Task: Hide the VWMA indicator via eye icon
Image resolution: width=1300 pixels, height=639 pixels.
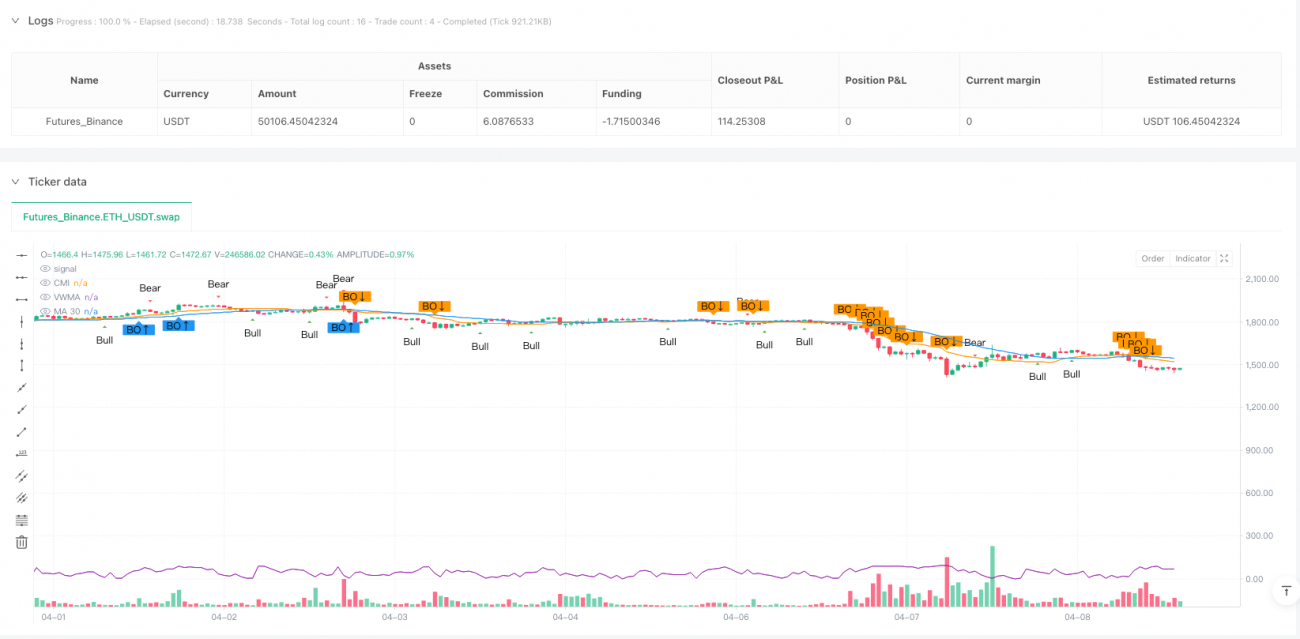Action: [x=44, y=297]
